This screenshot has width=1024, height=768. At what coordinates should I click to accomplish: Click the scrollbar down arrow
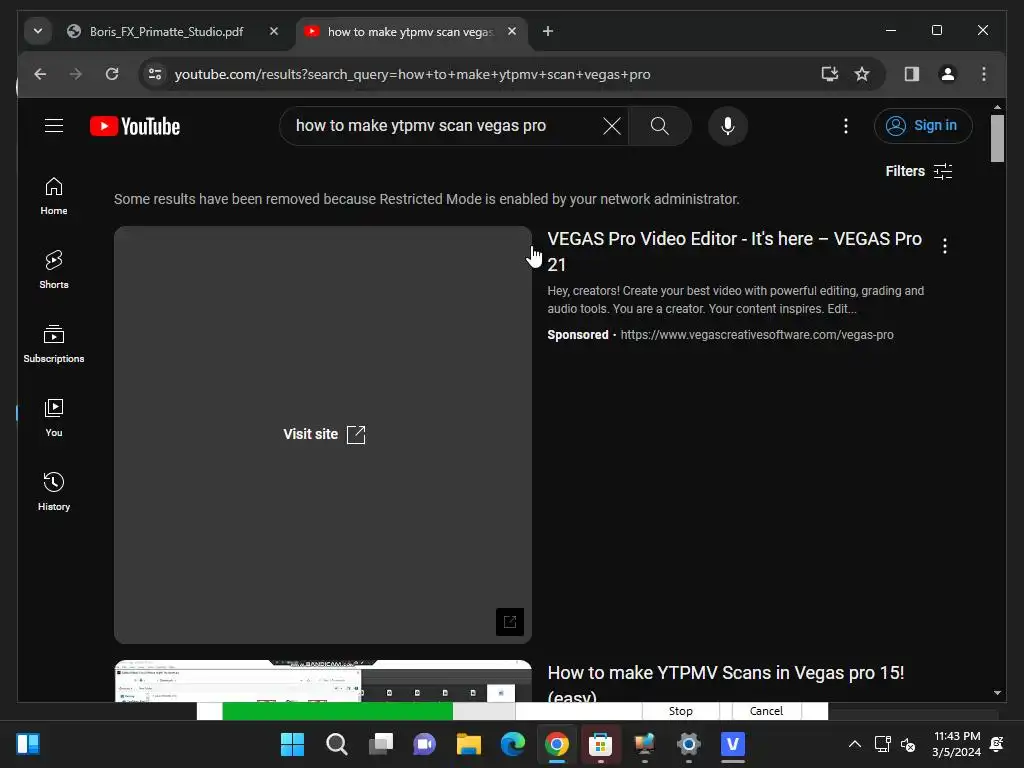[x=997, y=693]
